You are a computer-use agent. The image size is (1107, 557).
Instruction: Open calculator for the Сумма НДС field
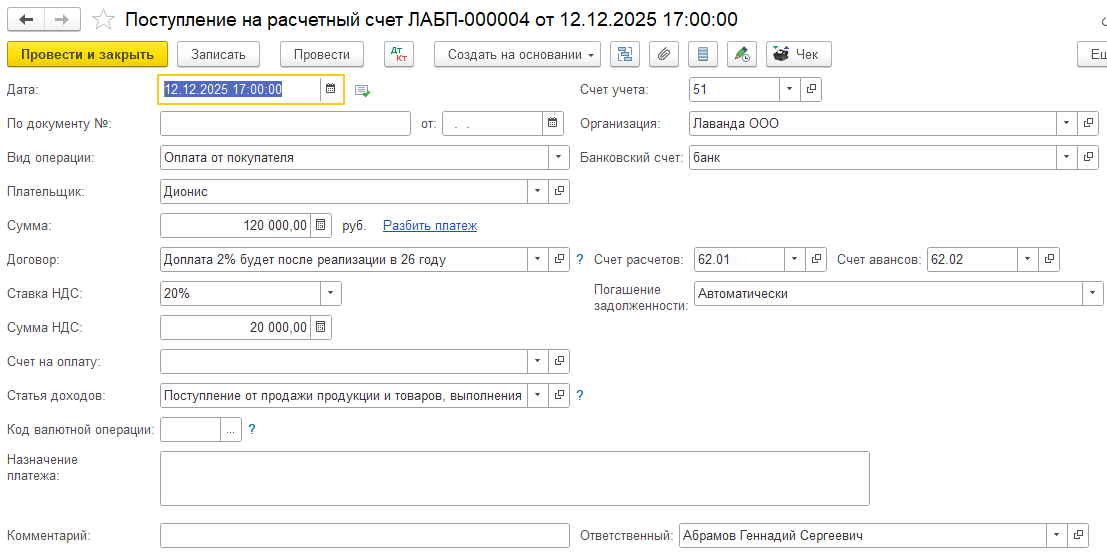point(320,328)
